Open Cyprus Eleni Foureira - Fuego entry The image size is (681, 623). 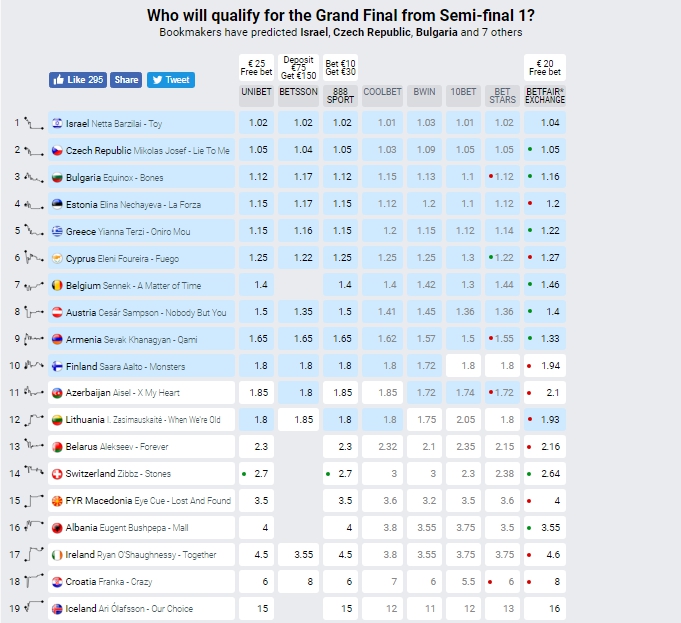[143, 258]
